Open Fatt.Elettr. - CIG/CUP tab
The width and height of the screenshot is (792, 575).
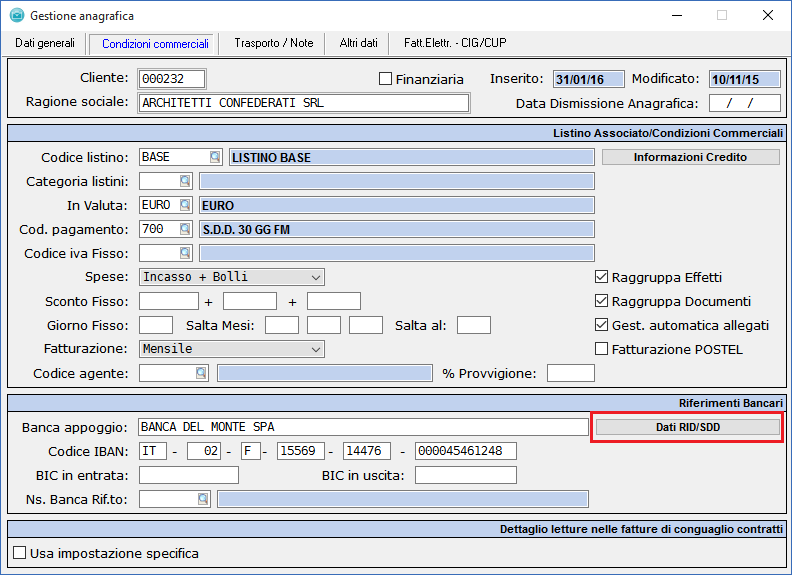pyautogui.click(x=455, y=43)
